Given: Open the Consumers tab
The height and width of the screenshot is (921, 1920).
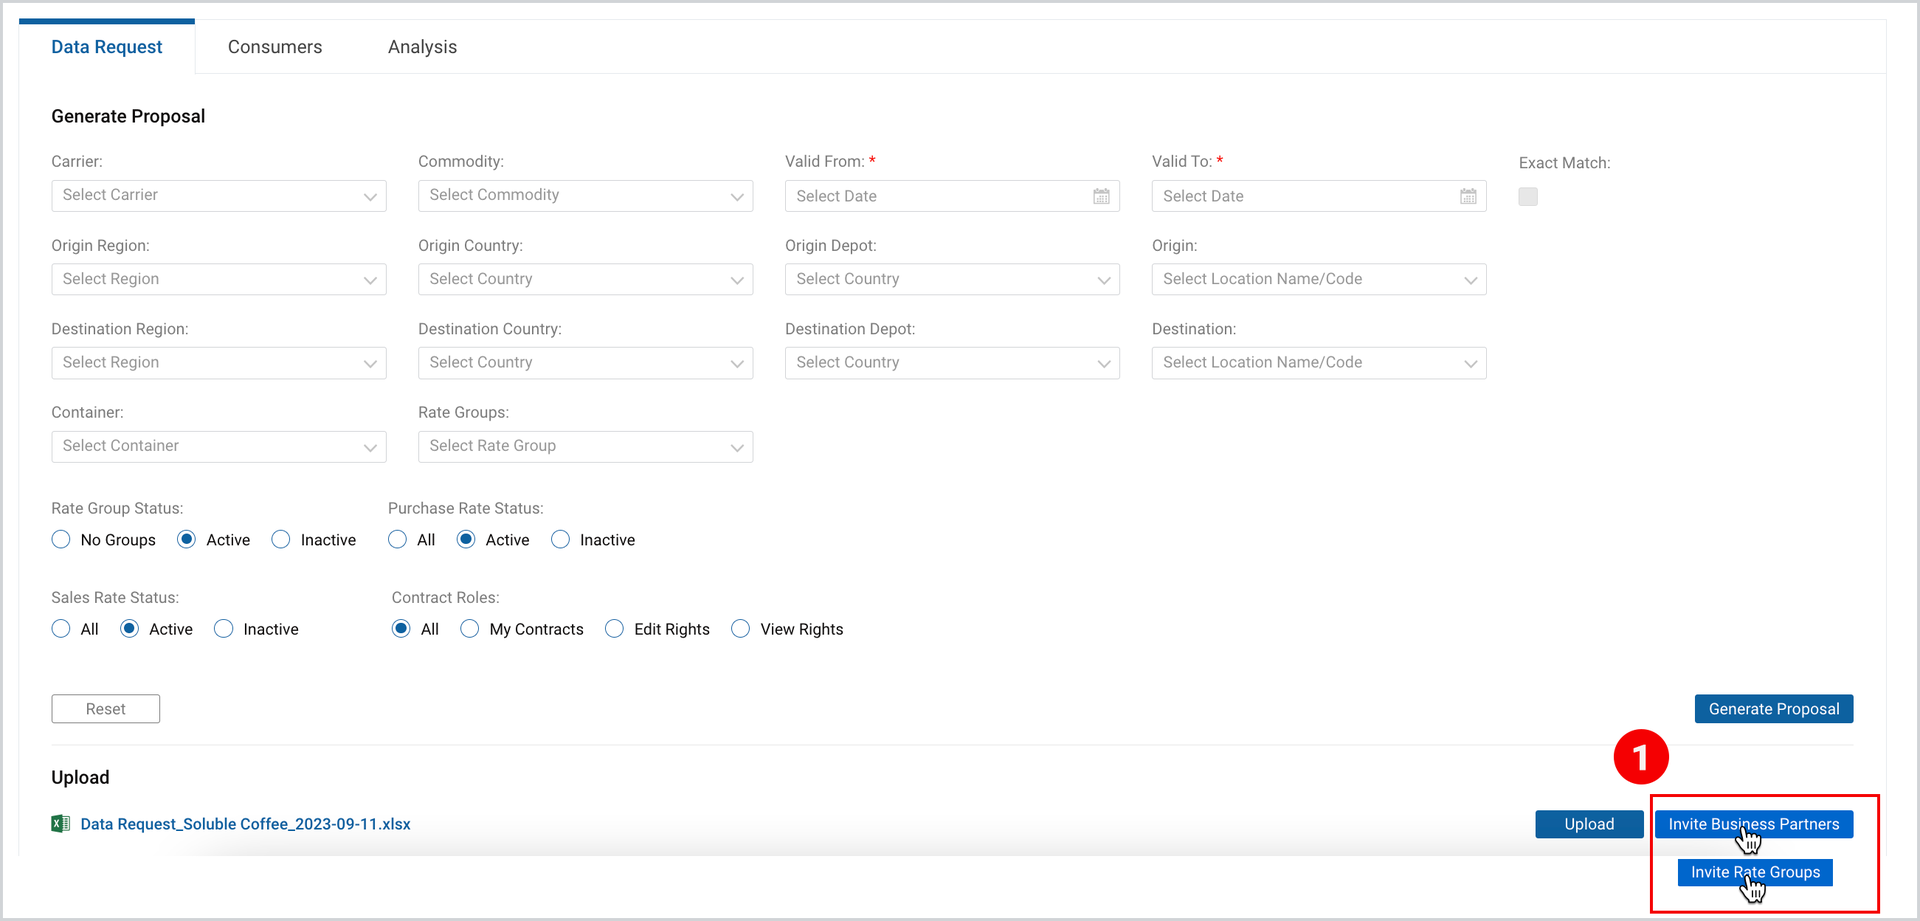Looking at the screenshot, I should pos(275,47).
